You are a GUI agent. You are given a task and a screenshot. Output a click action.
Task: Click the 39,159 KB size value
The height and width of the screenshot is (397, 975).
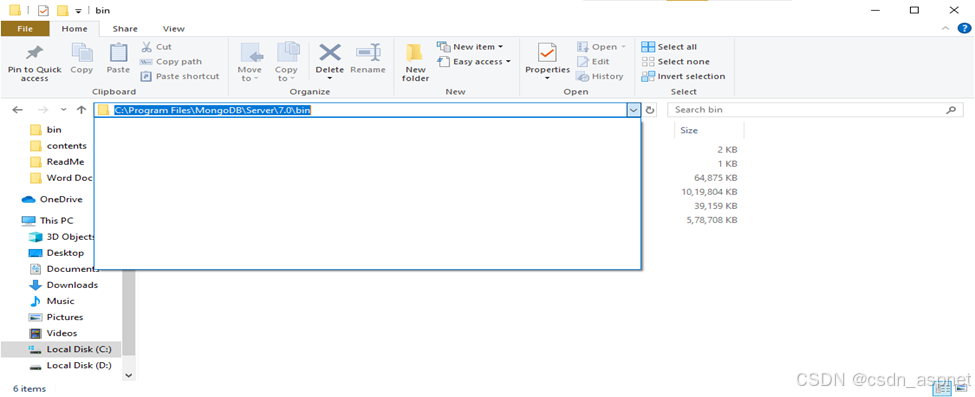[716, 206]
